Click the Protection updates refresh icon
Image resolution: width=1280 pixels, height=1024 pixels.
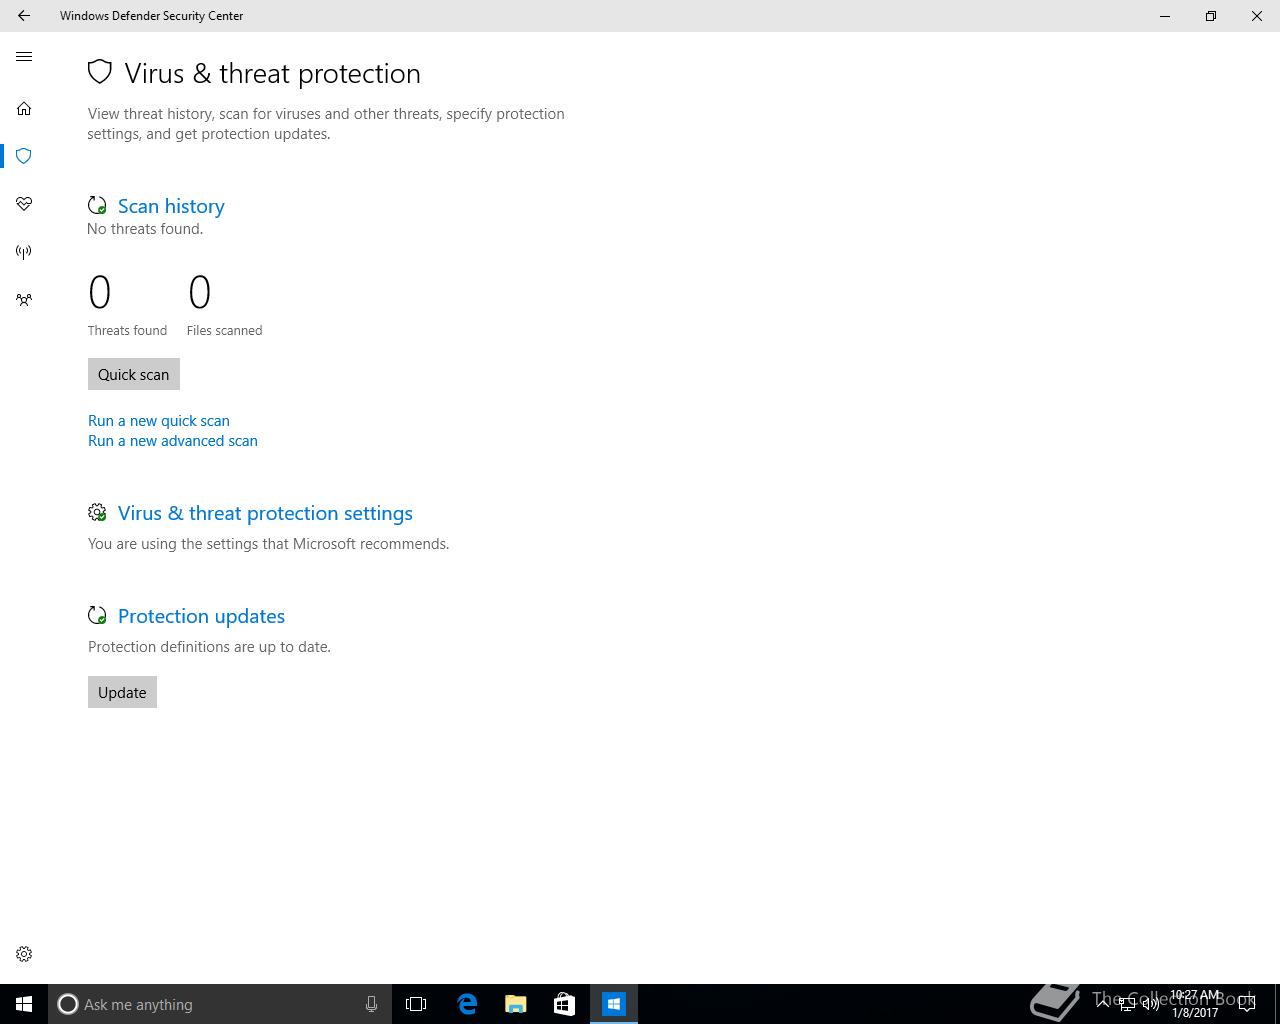click(97, 615)
